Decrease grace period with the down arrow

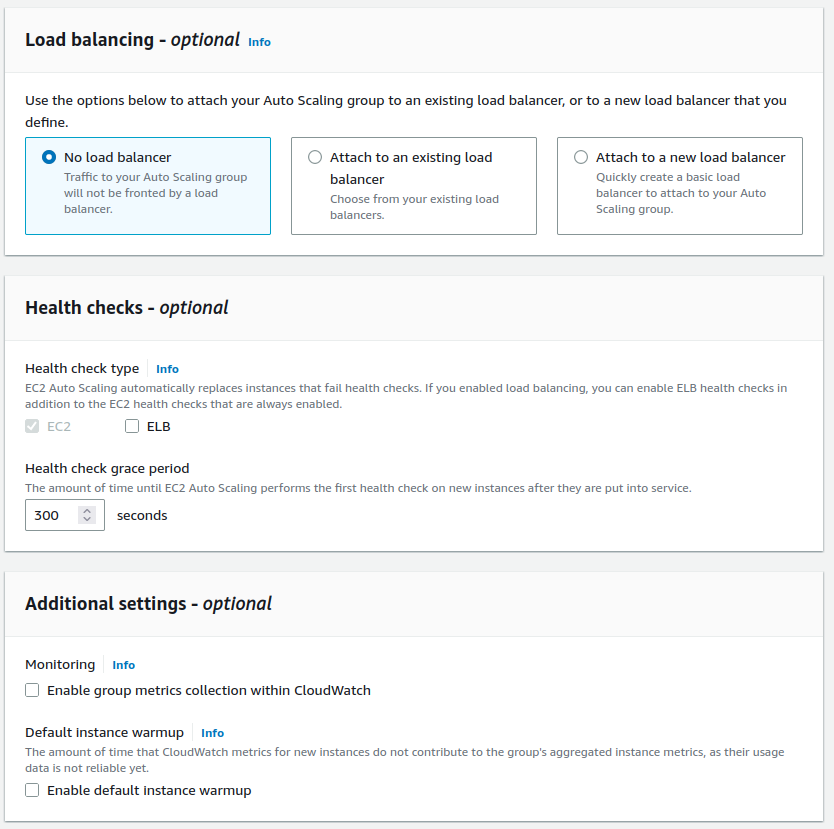[x=87, y=521]
